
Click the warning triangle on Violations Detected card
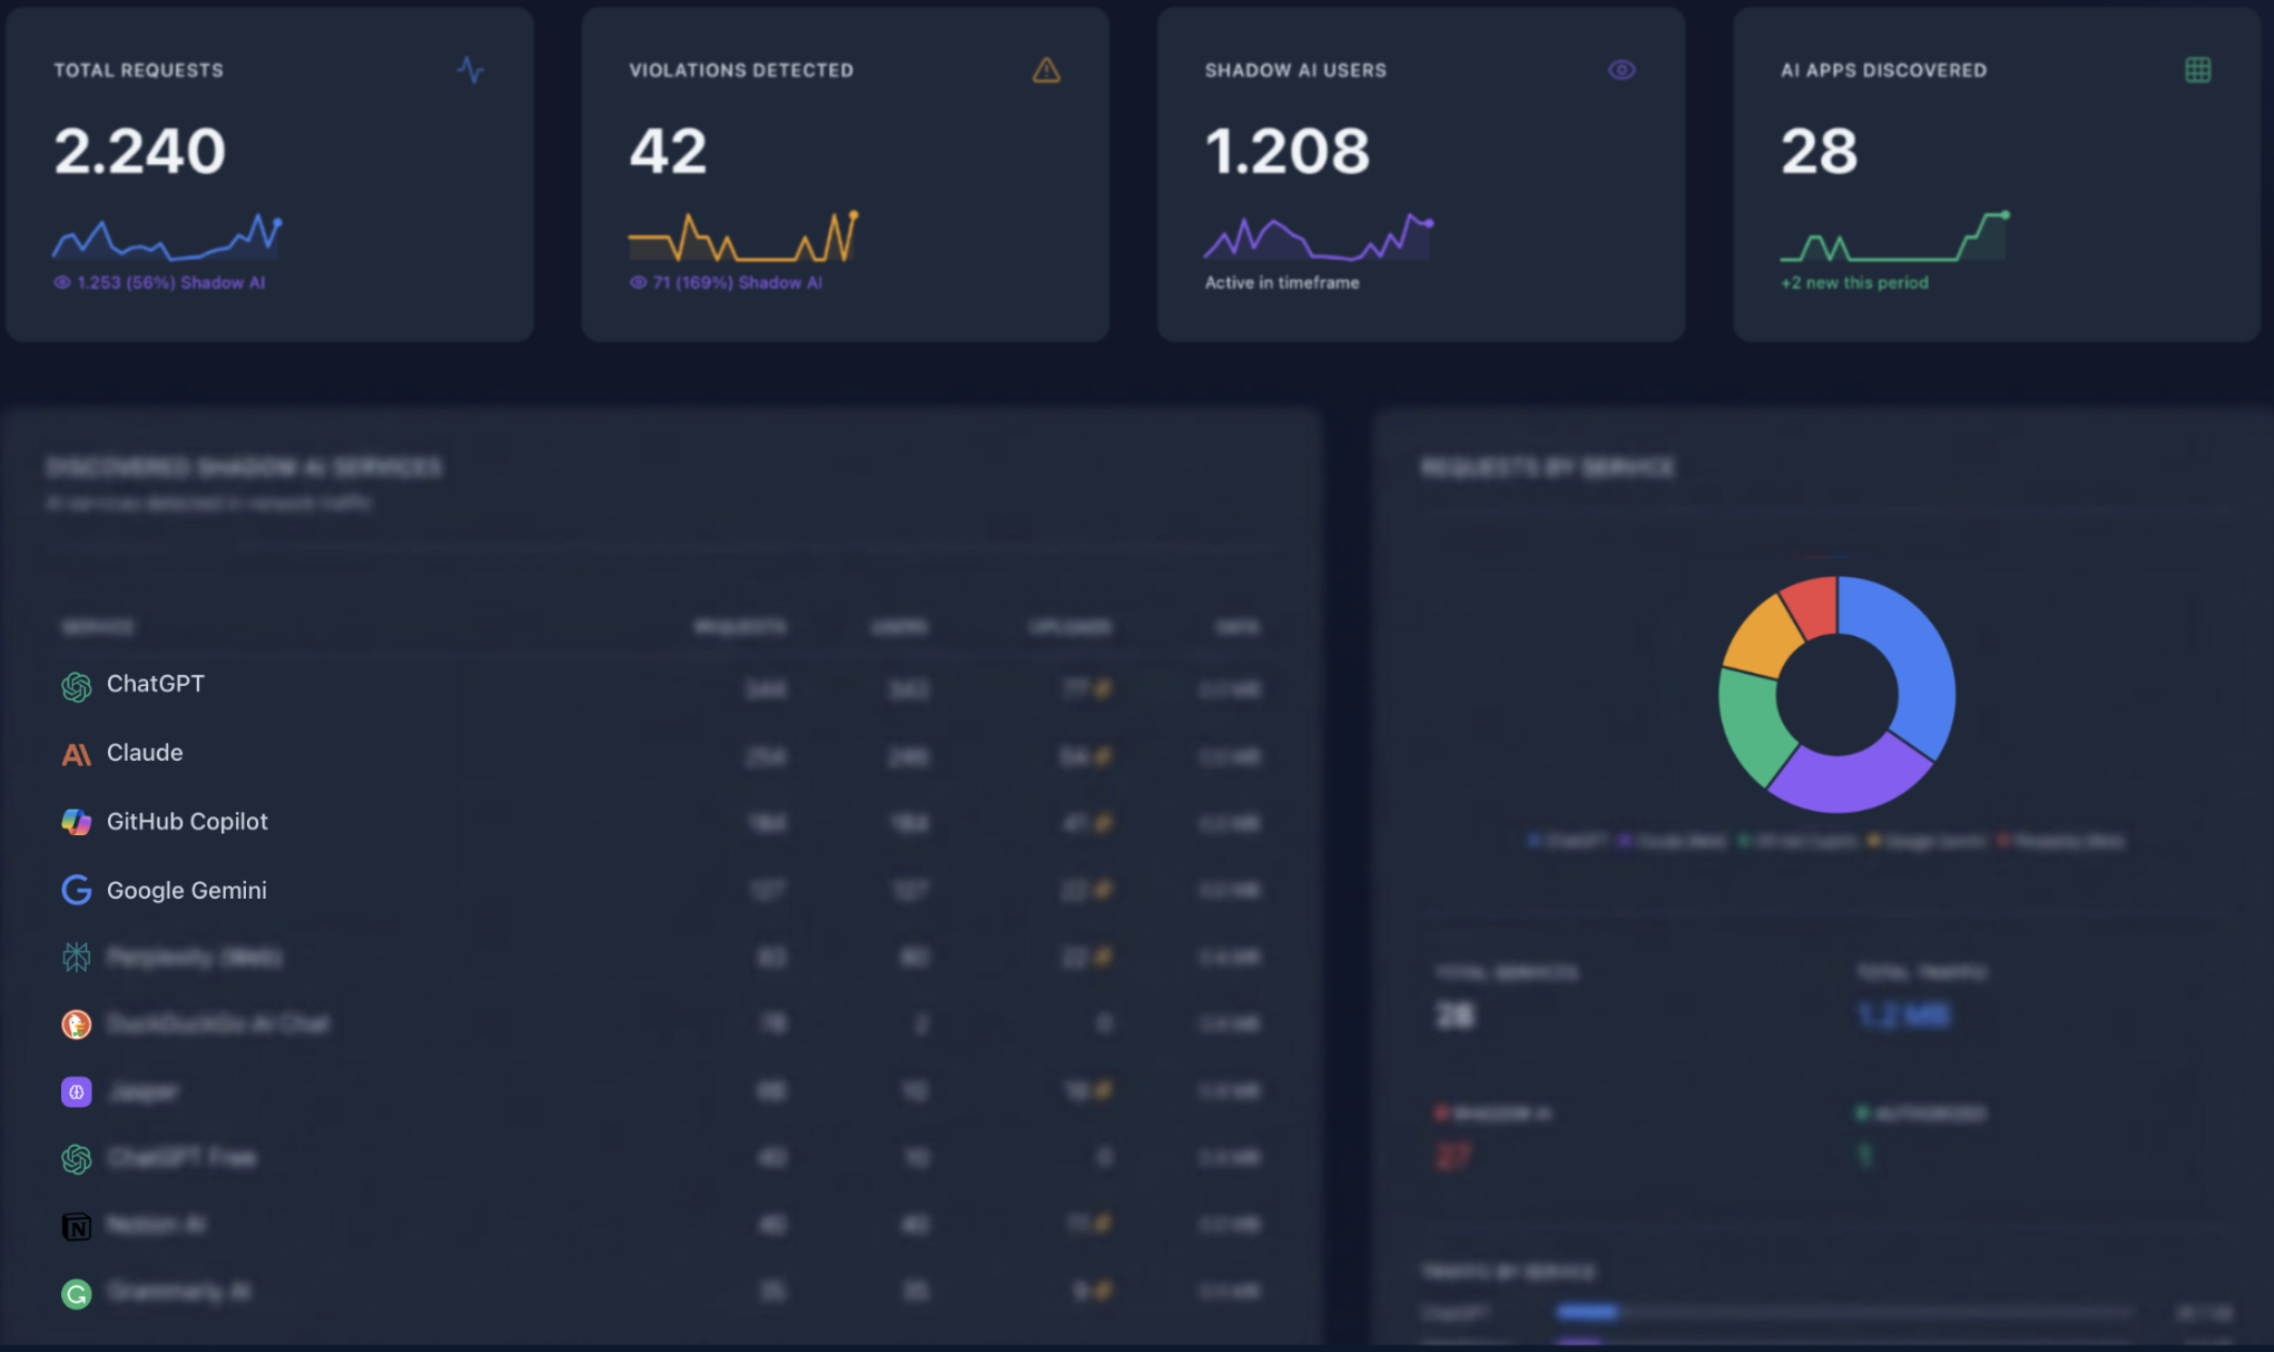click(x=1045, y=70)
